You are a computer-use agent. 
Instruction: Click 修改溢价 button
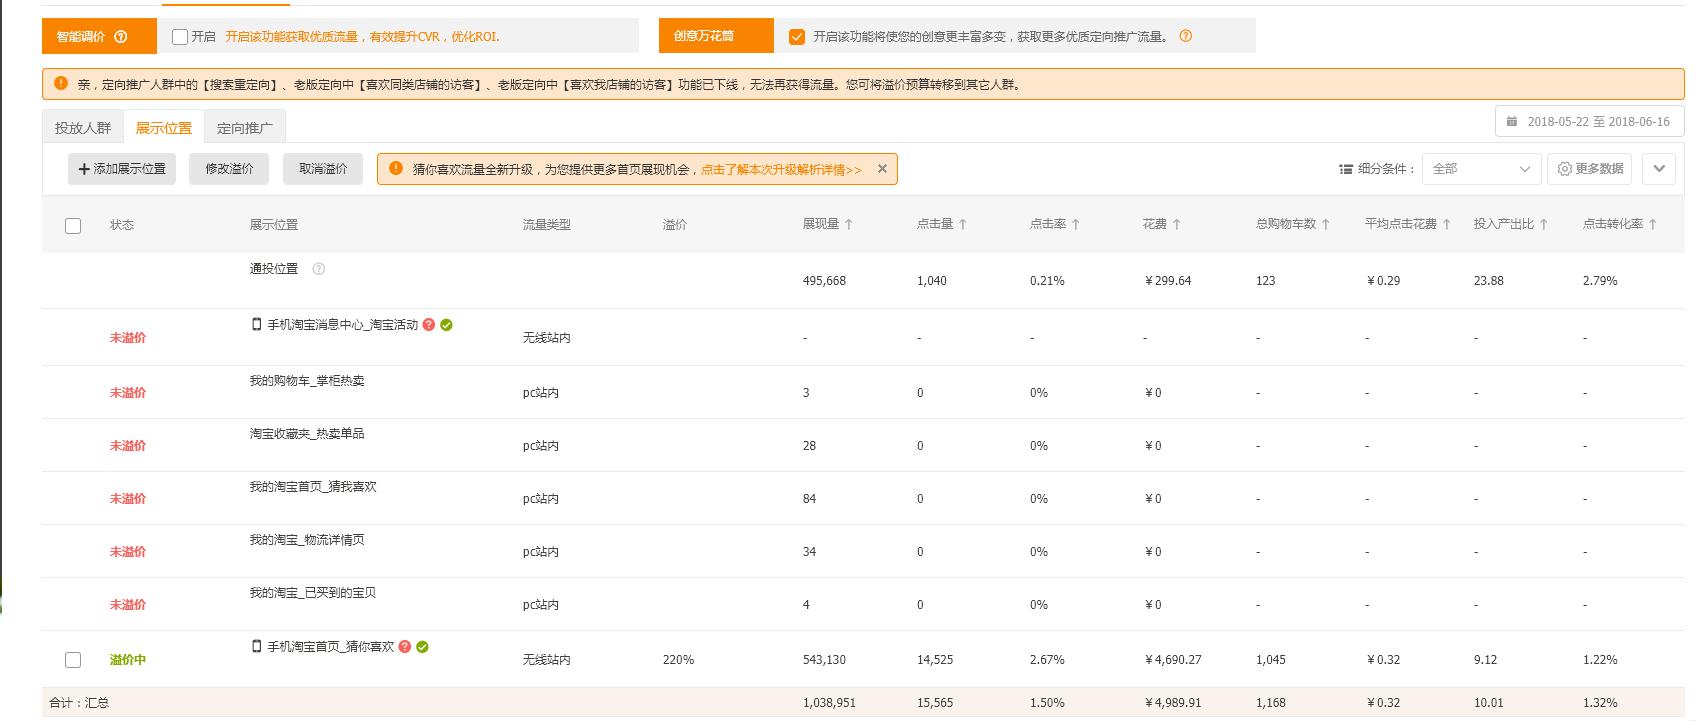(230, 169)
